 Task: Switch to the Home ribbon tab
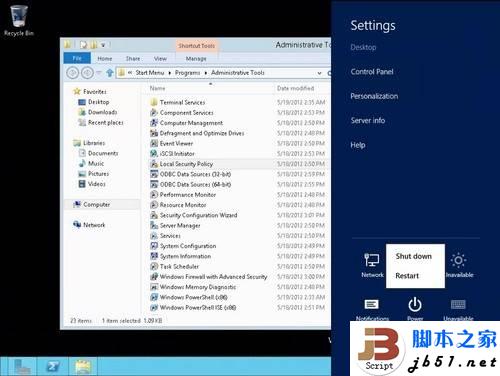point(105,59)
